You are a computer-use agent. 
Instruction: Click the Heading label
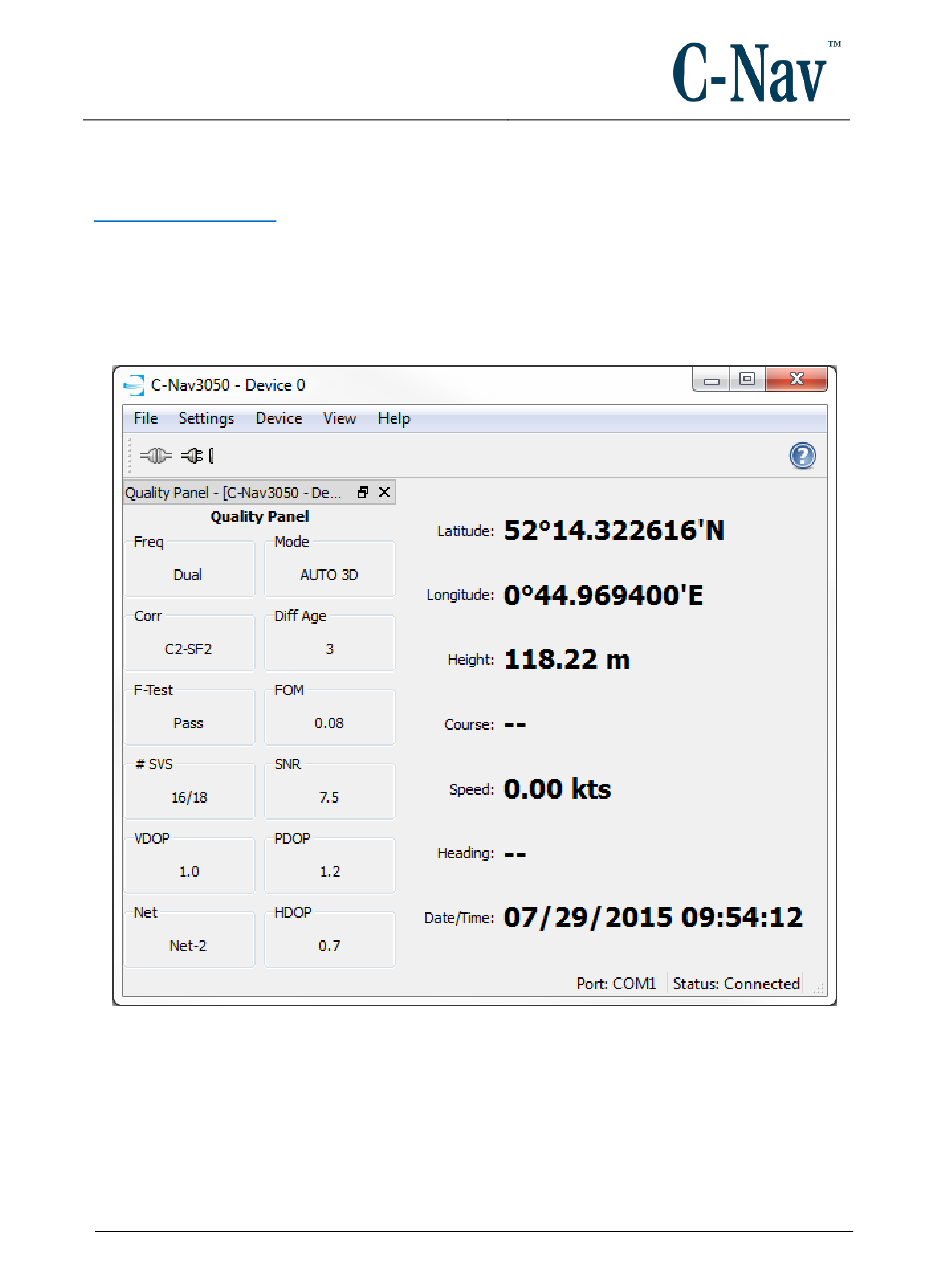point(466,854)
